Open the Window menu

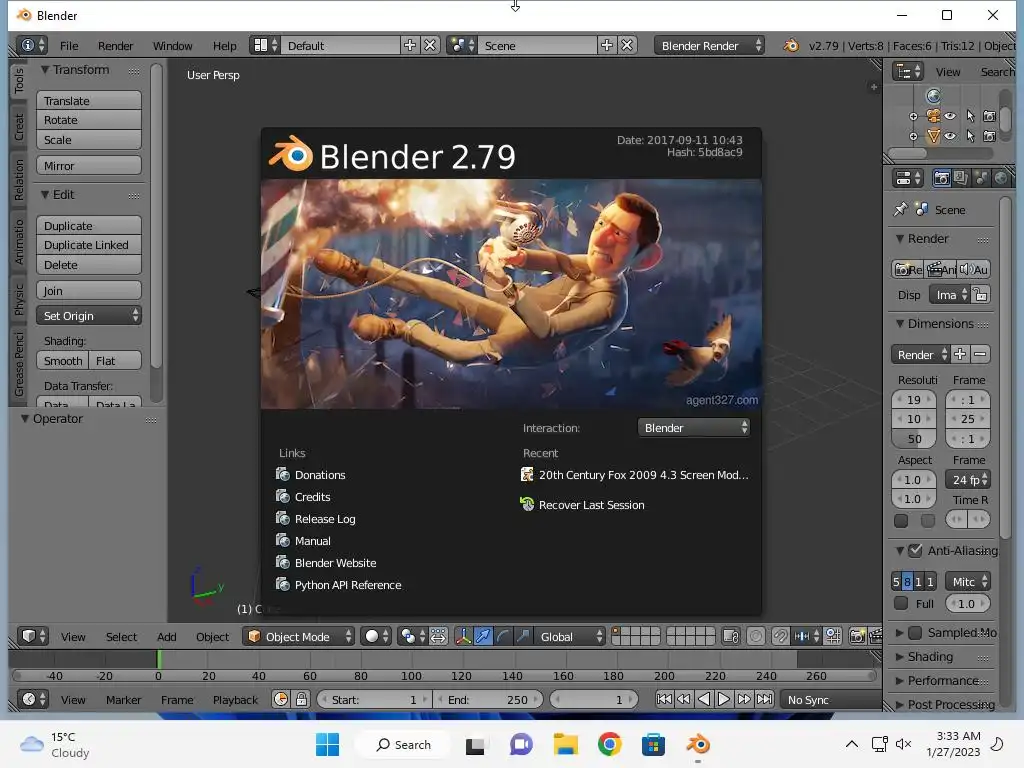pos(172,46)
